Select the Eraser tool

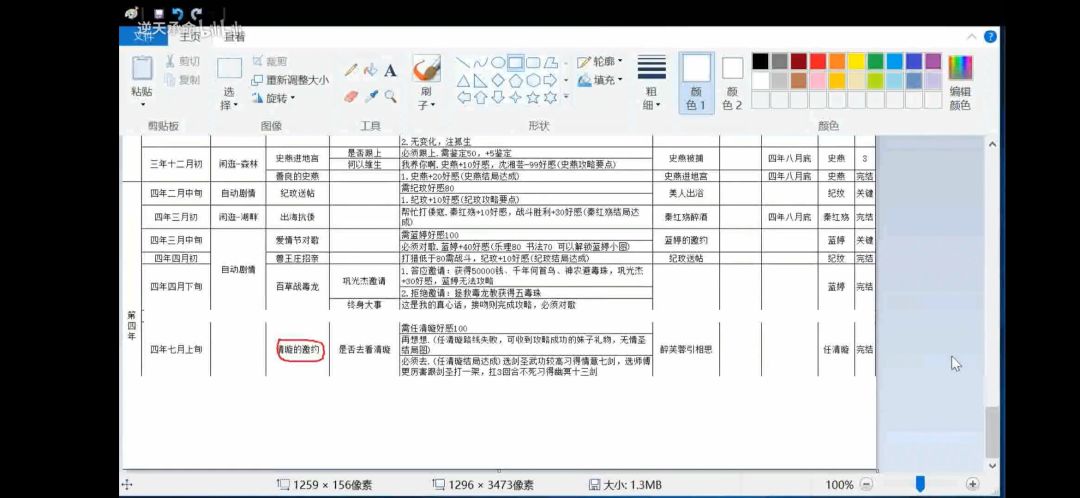351,96
